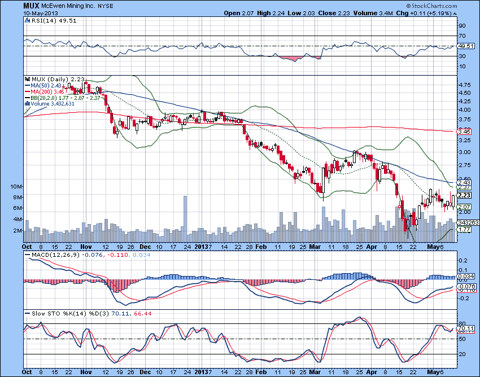Click the Volume 3.4M header value
This screenshot has width=480, height=377.
click(373, 13)
